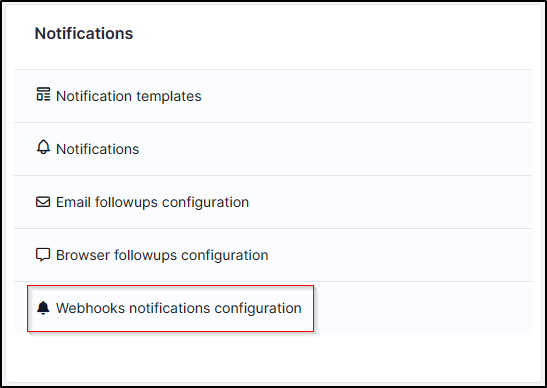The width and height of the screenshot is (547, 388).
Task: Click the word 'Email' in followups entry
Action: pyautogui.click(x=73, y=202)
